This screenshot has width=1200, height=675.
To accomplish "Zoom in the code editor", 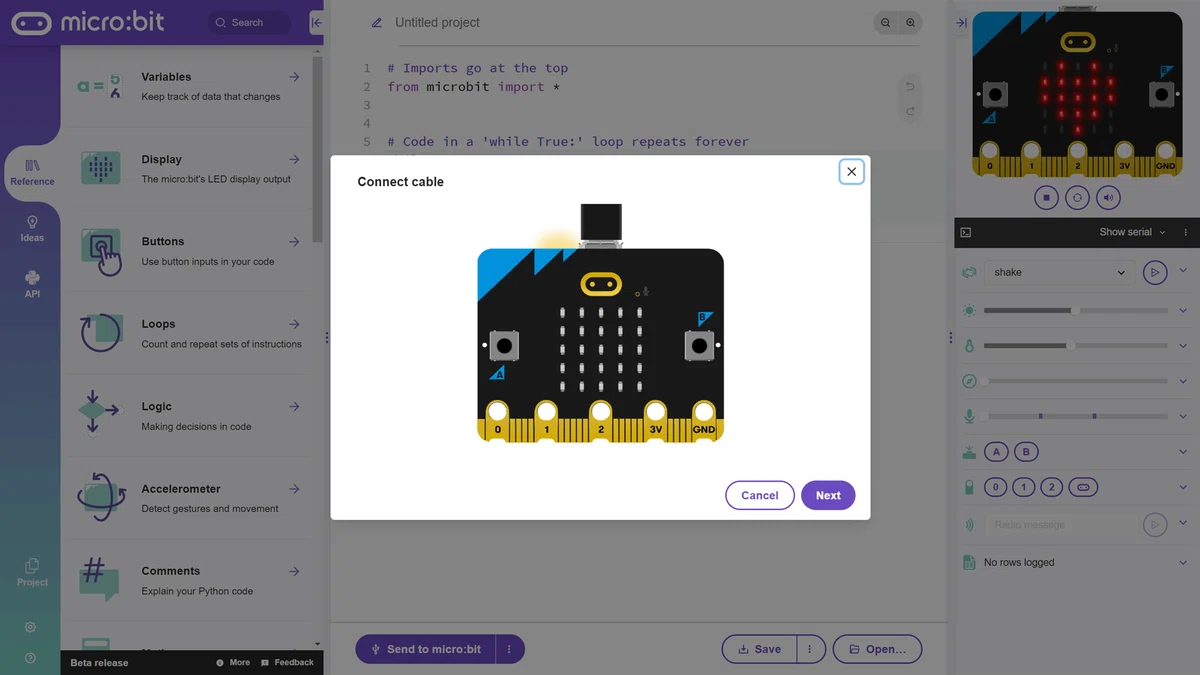I will [910, 22].
